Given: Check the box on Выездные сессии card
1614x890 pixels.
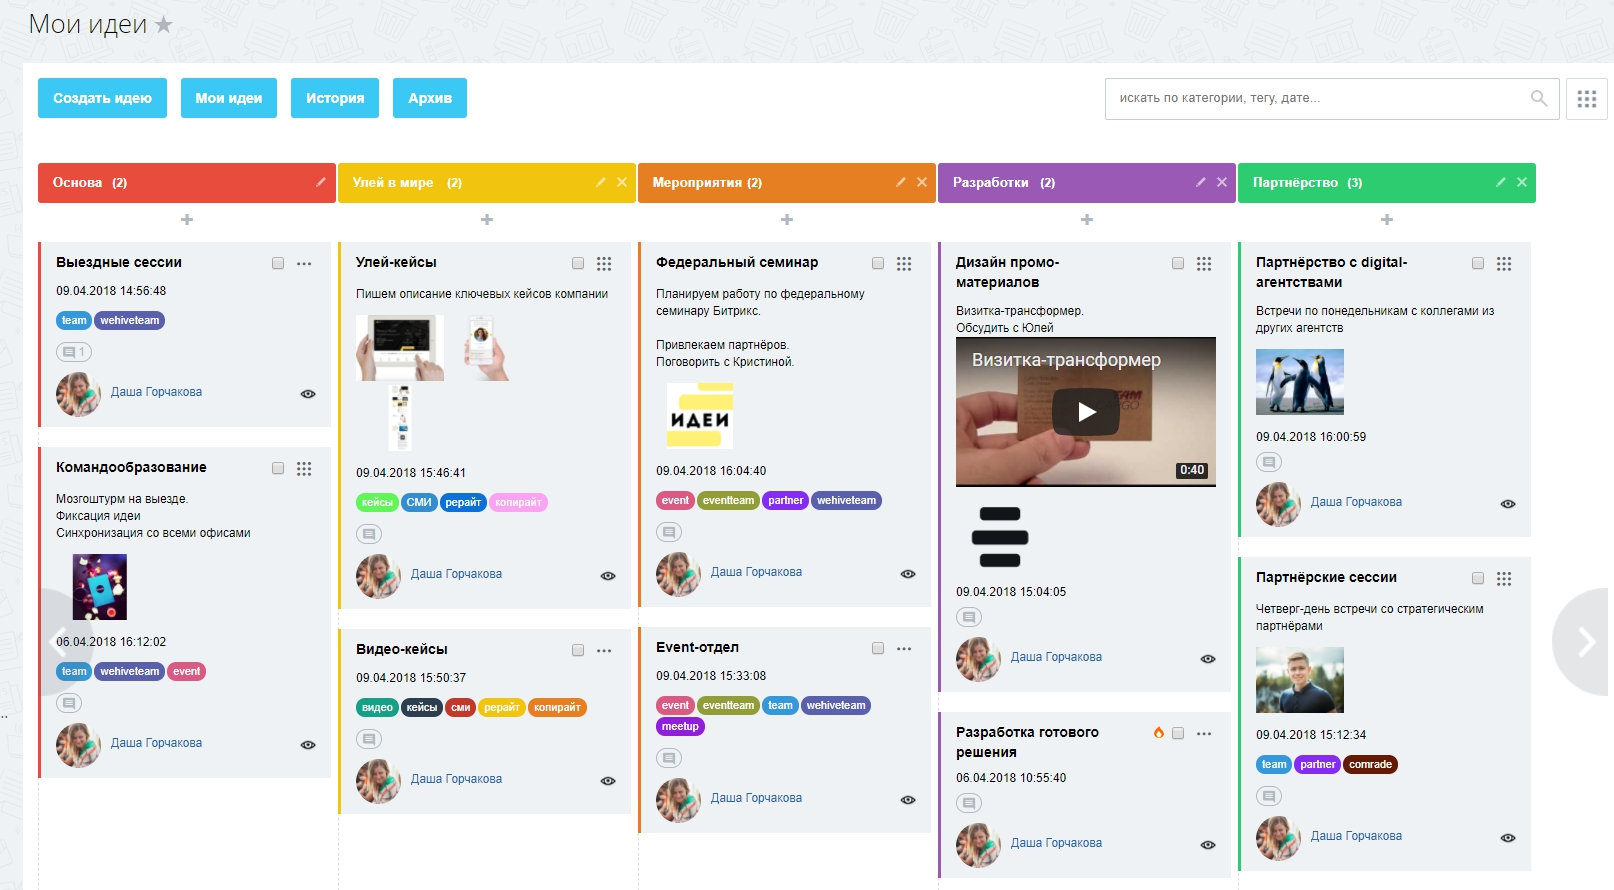Looking at the screenshot, I should click(278, 263).
